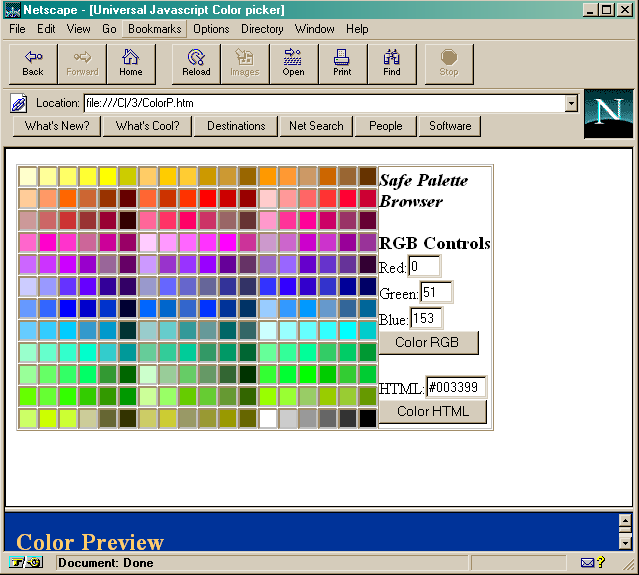Open the Window menu

314,29
